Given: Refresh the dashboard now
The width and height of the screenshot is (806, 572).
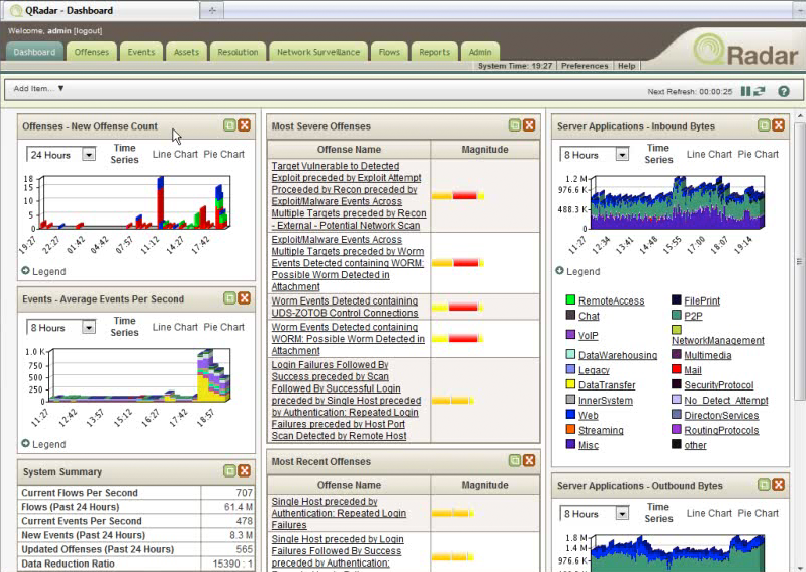Looking at the screenshot, I should pyautogui.click(x=759, y=91).
